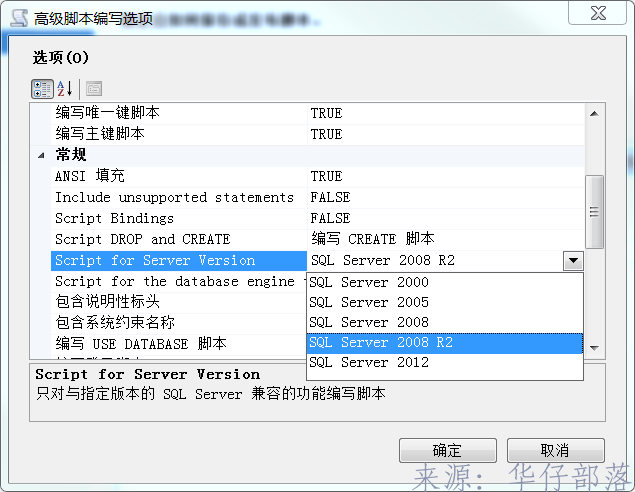Click the Alphabetical sort icon
This screenshot has width=635, height=492.
tap(65, 89)
